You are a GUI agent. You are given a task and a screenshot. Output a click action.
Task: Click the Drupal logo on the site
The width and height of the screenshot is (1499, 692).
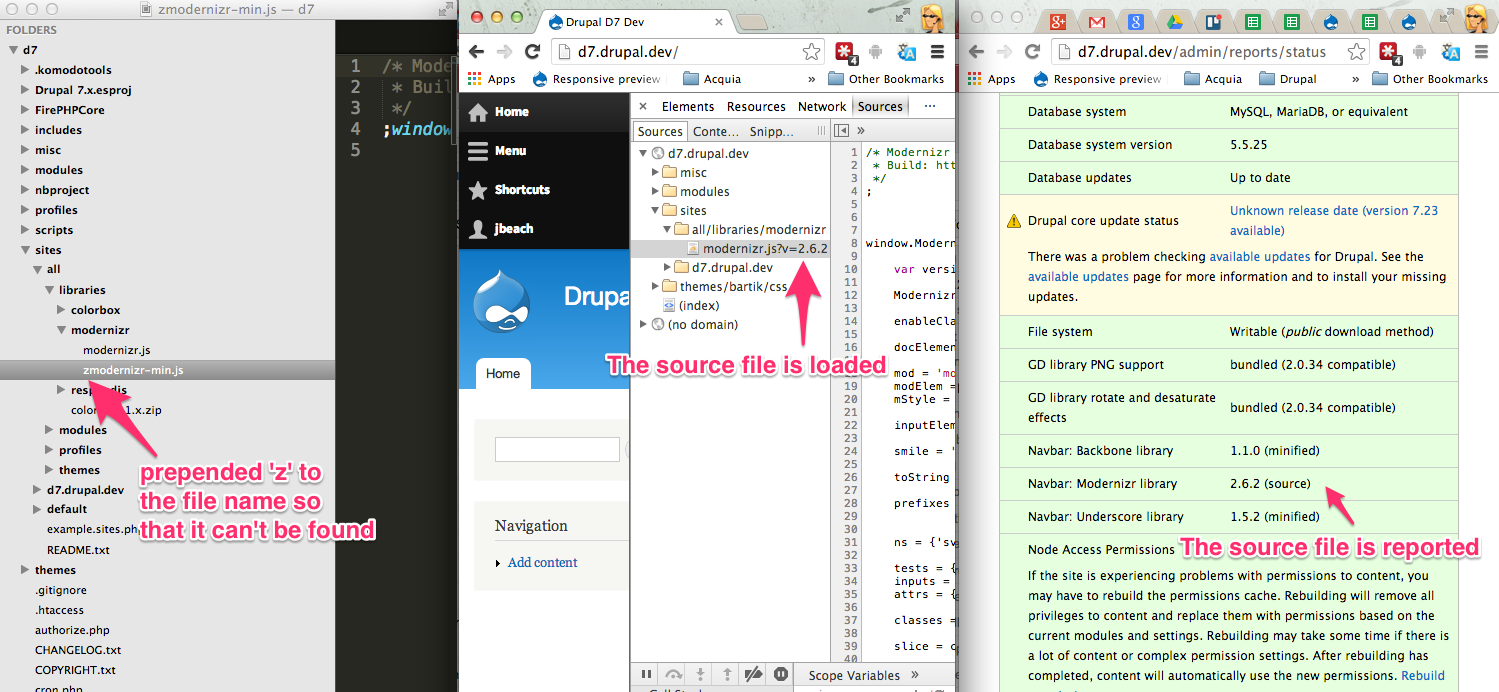tap(501, 299)
